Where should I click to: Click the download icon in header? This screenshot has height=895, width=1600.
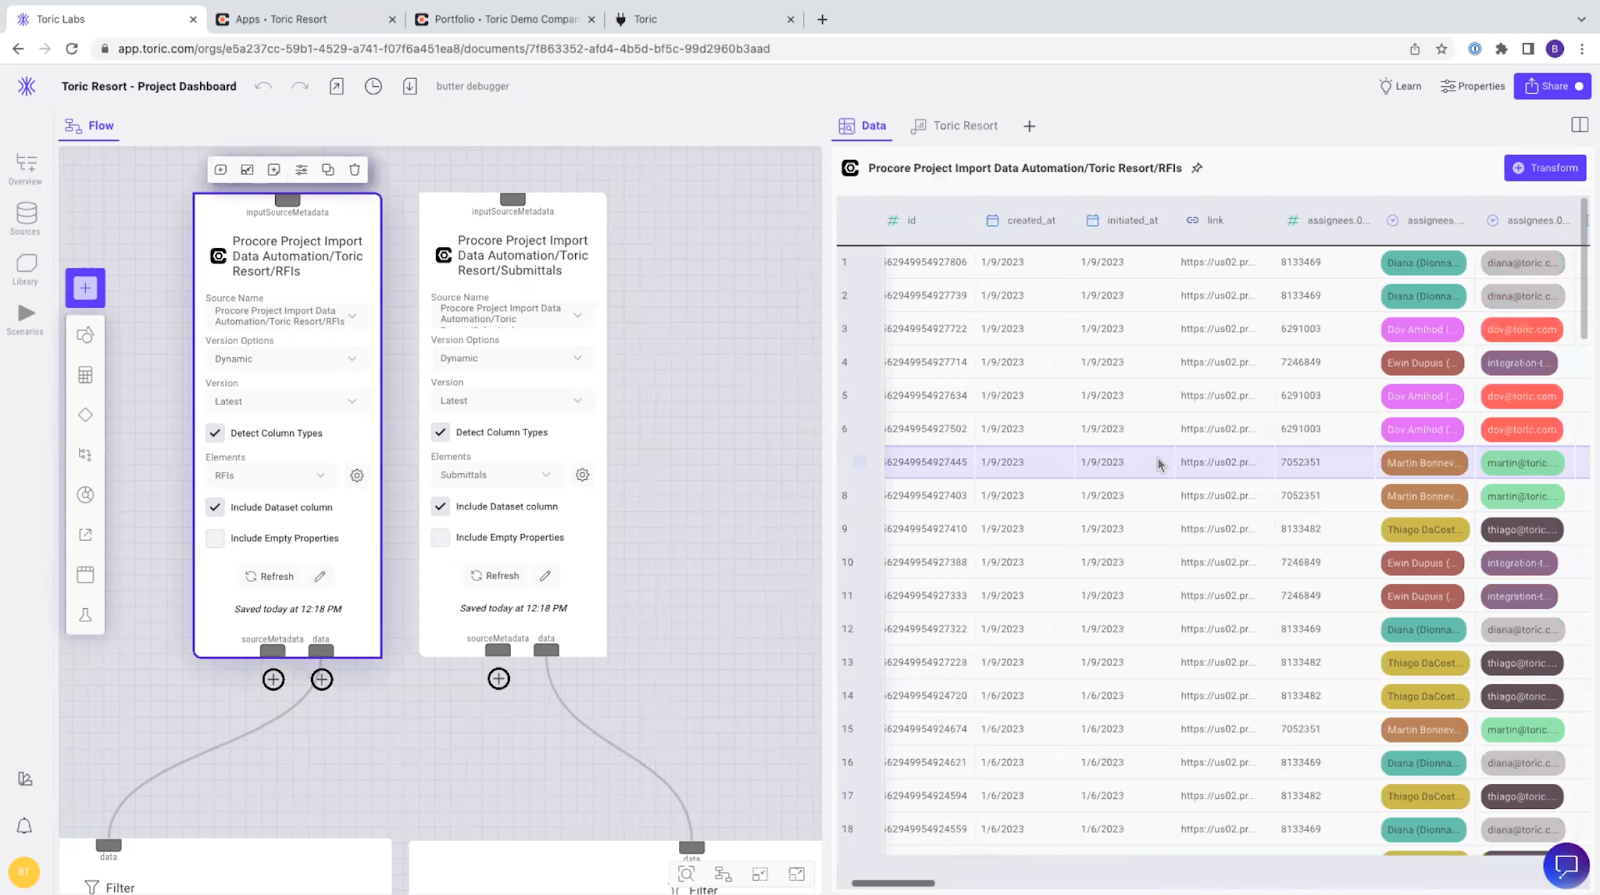pos(410,86)
